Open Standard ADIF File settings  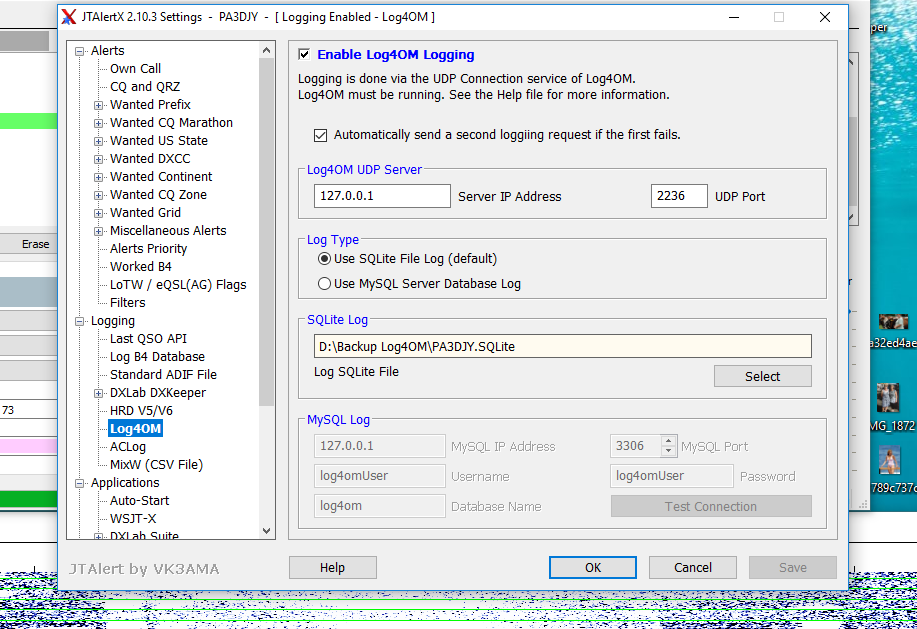[x=163, y=375]
